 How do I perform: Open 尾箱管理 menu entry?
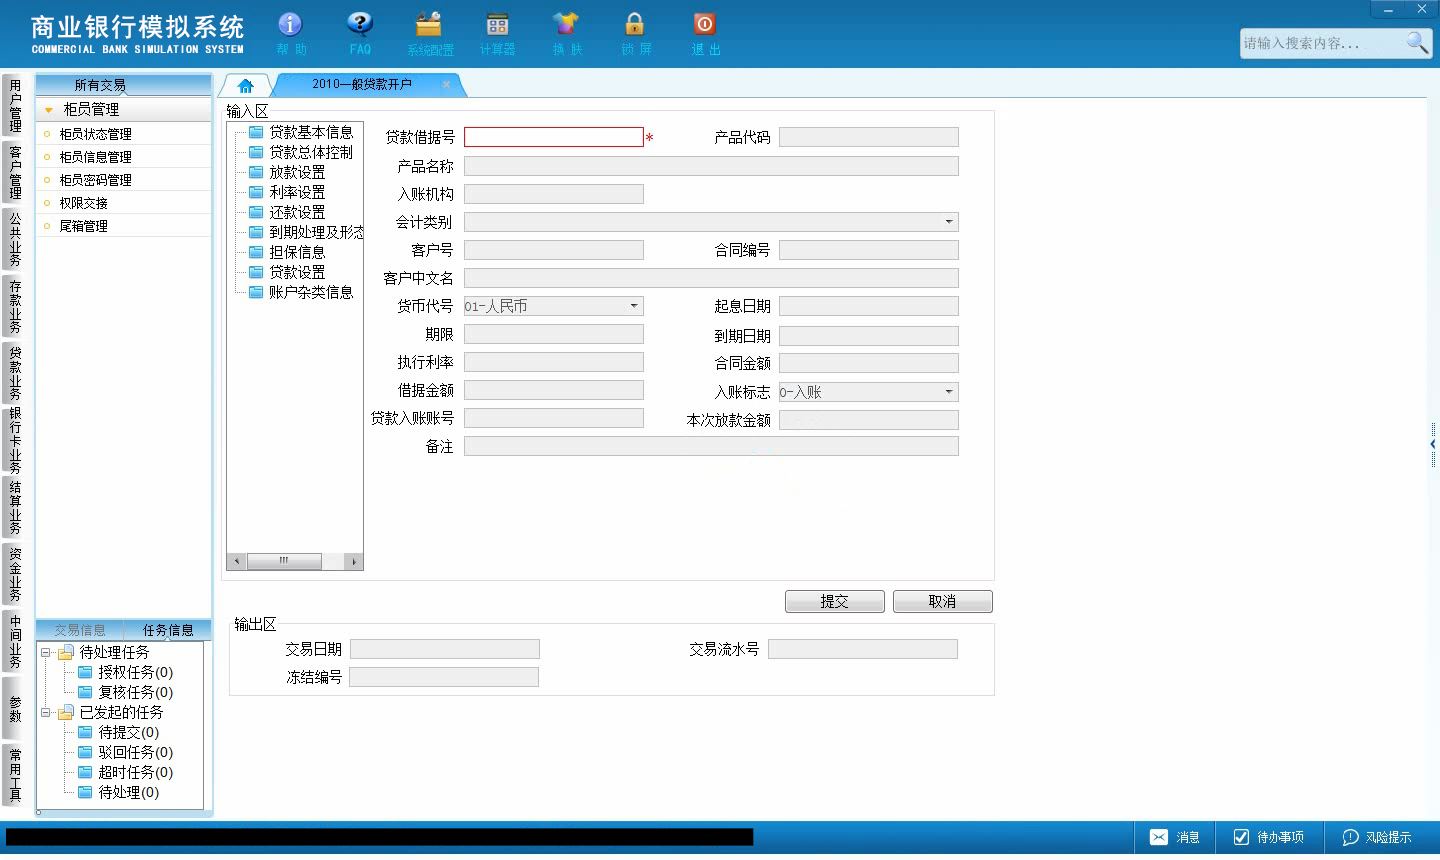point(124,226)
